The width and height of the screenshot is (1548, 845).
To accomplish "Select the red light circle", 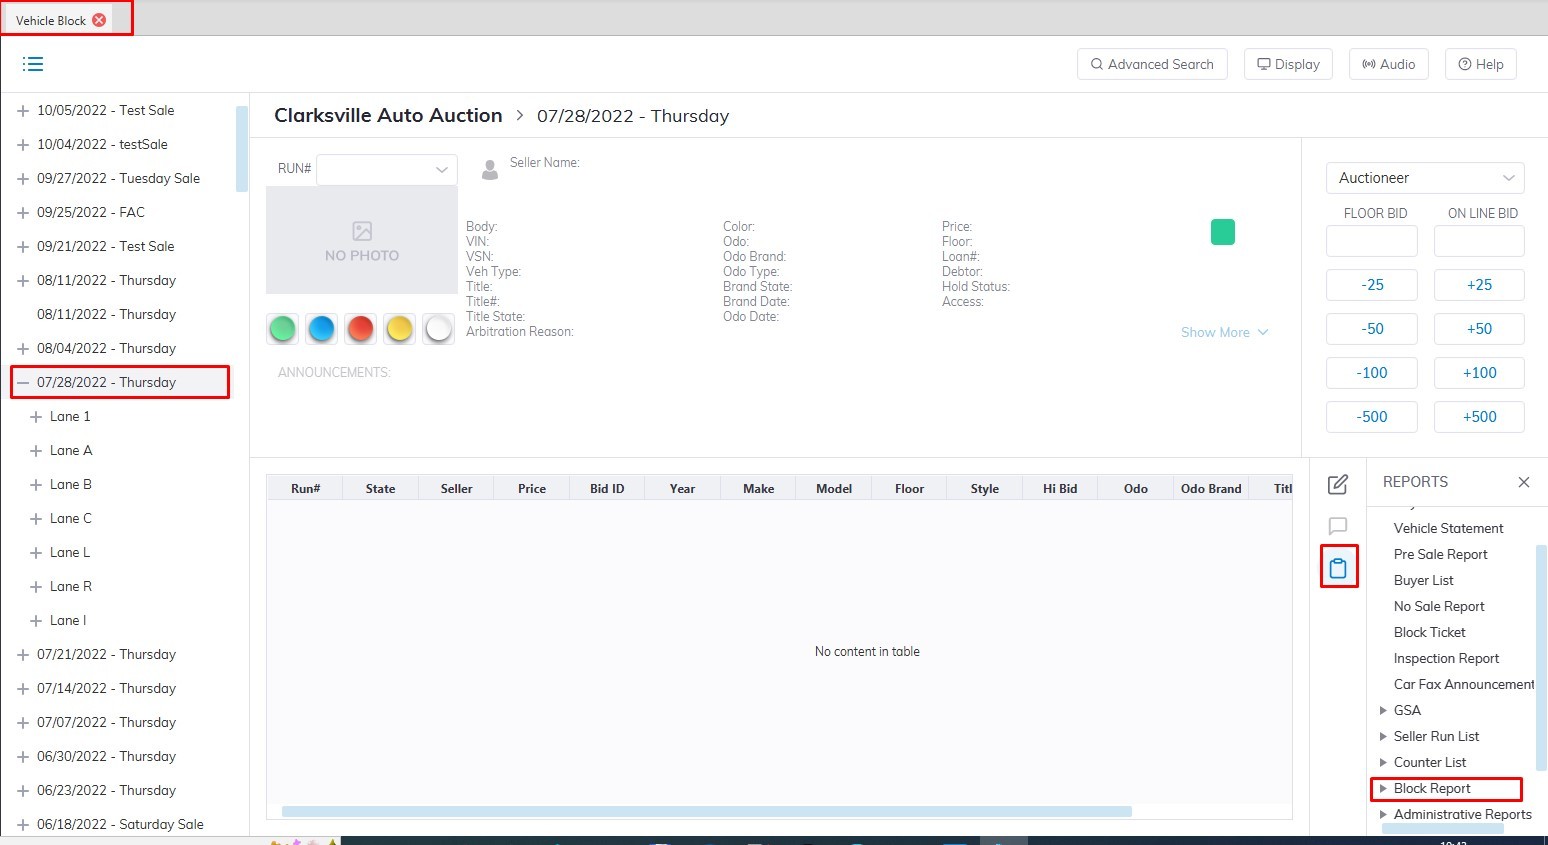I will coord(360,328).
